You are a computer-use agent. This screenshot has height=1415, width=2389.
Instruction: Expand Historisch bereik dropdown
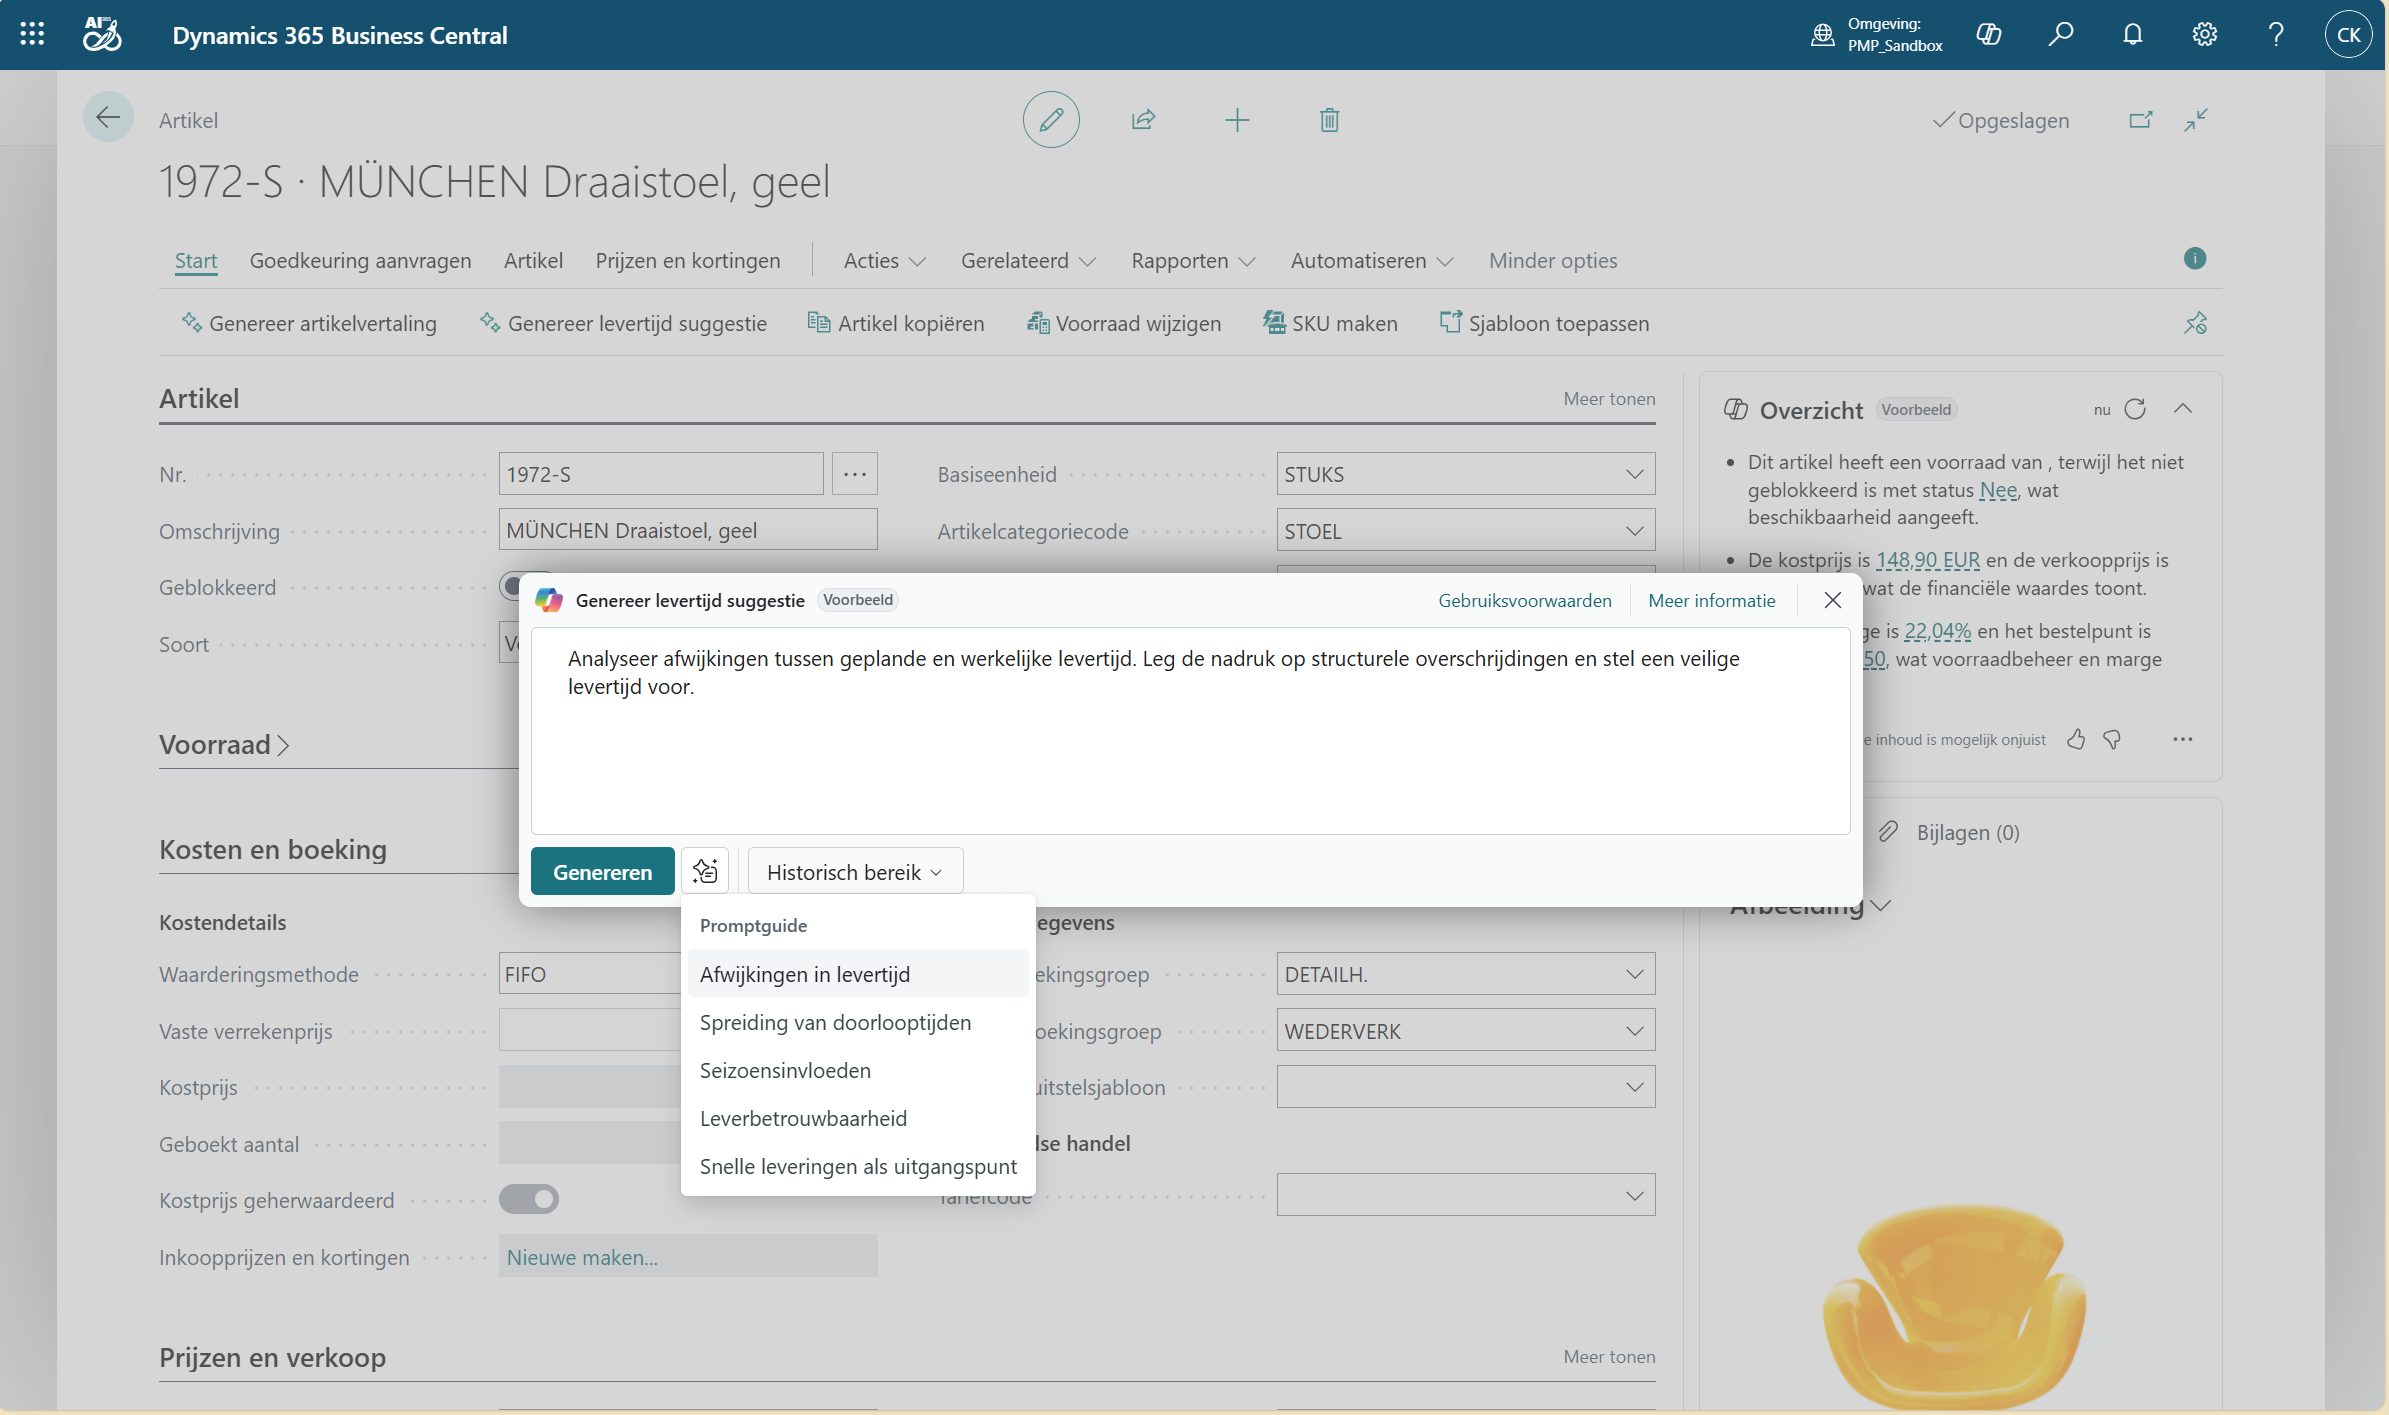pos(855,872)
